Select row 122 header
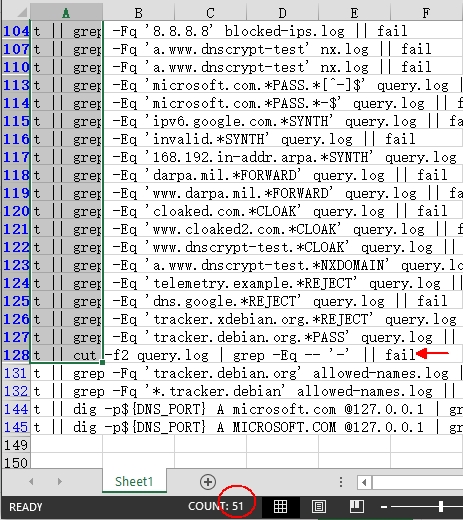The width and height of the screenshot is (463, 520). point(16,247)
